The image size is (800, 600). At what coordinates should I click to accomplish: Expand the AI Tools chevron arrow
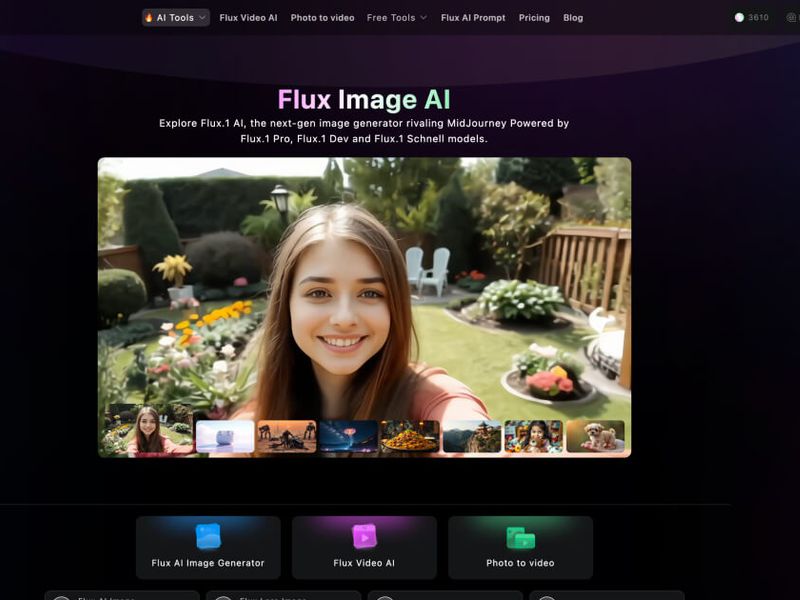tap(204, 17)
